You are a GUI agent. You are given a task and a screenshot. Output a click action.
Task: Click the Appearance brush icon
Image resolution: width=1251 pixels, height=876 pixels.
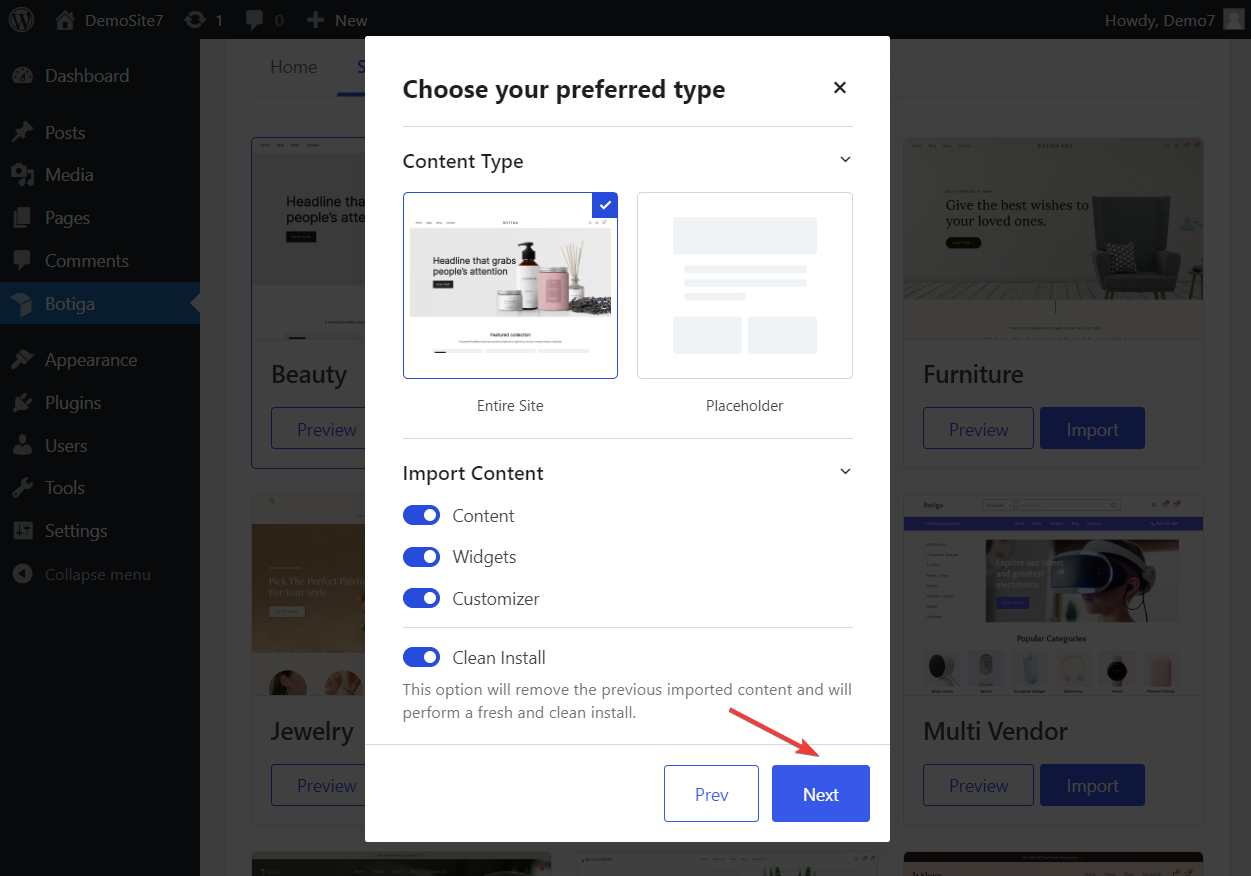(22, 360)
